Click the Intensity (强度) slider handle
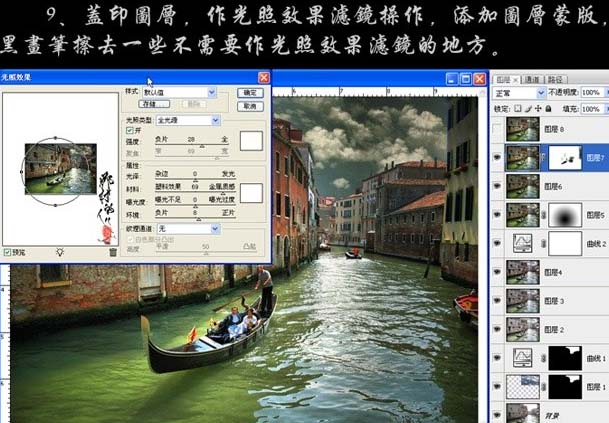 coord(202,146)
